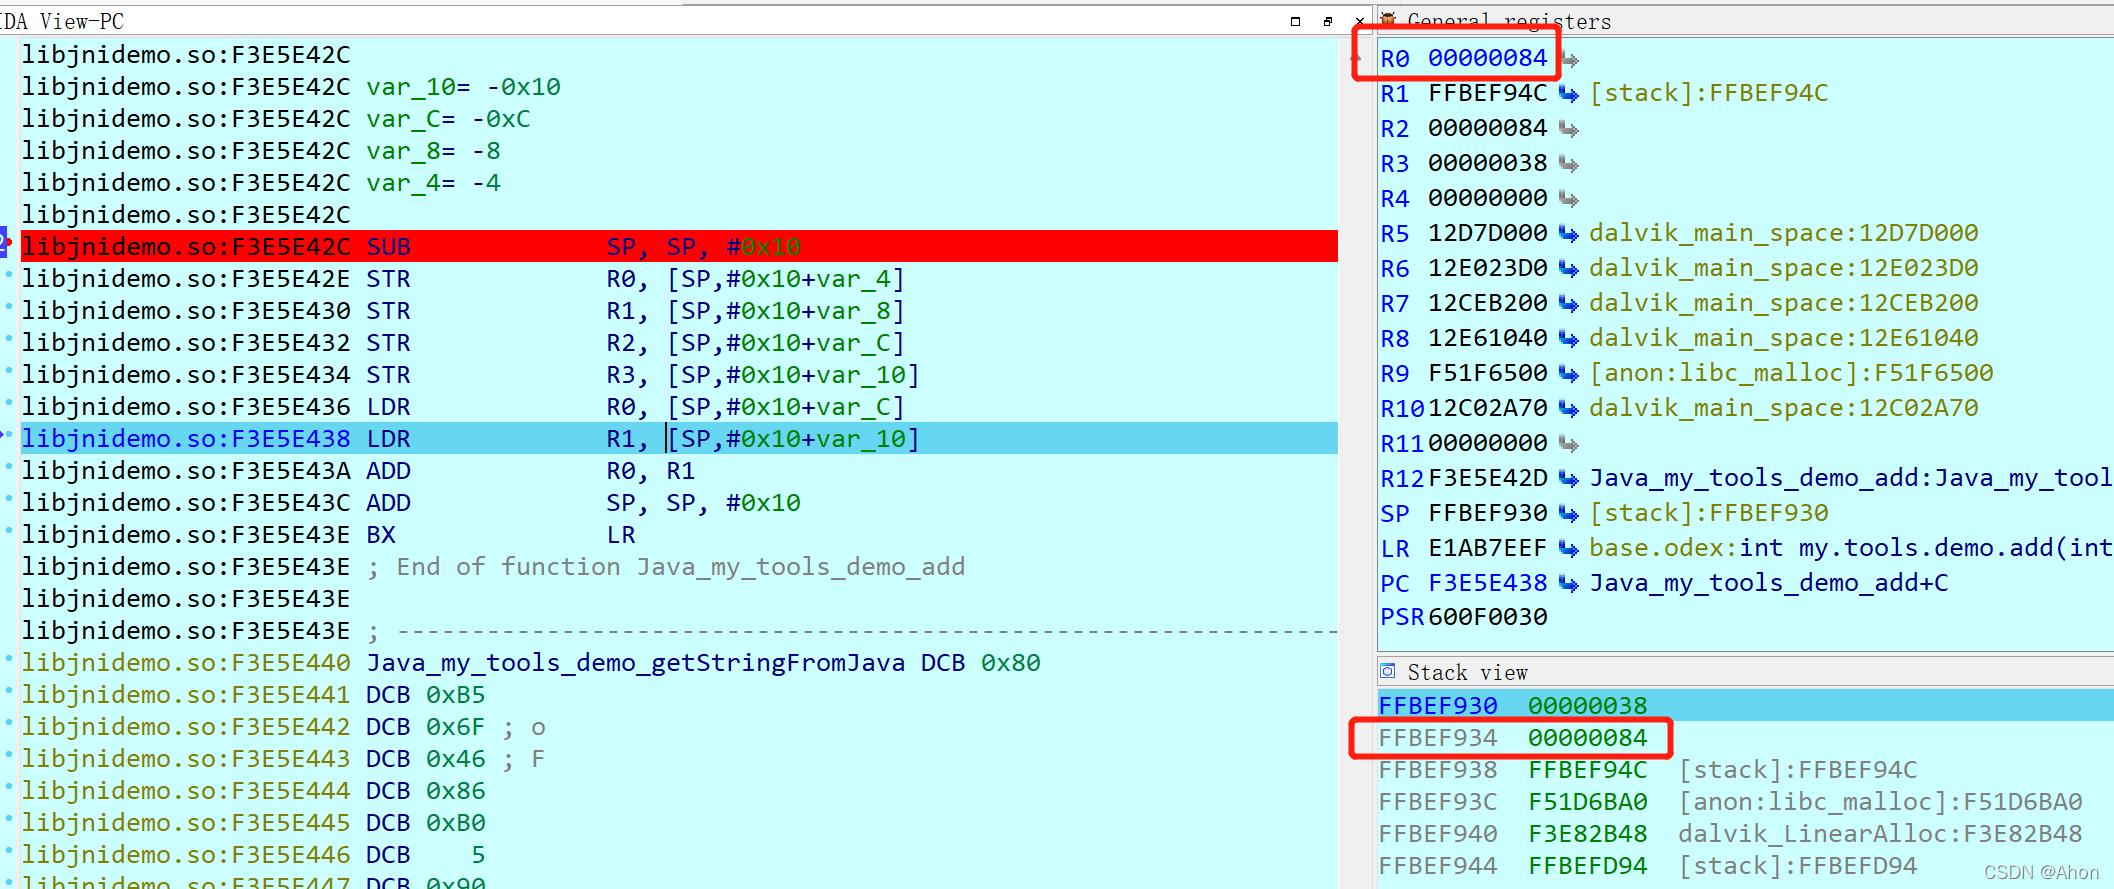Click the IDA View-PC restore window button
This screenshot has height=889, width=2114.
(x=1296, y=21)
